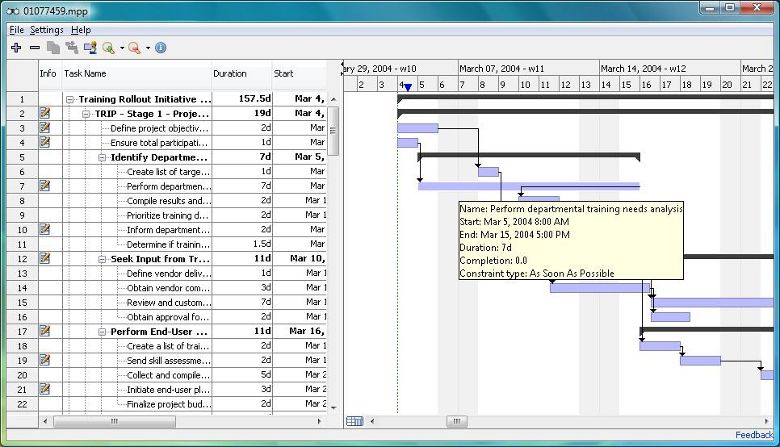Click the zoom in magnifier icon

[x=108, y=47]
